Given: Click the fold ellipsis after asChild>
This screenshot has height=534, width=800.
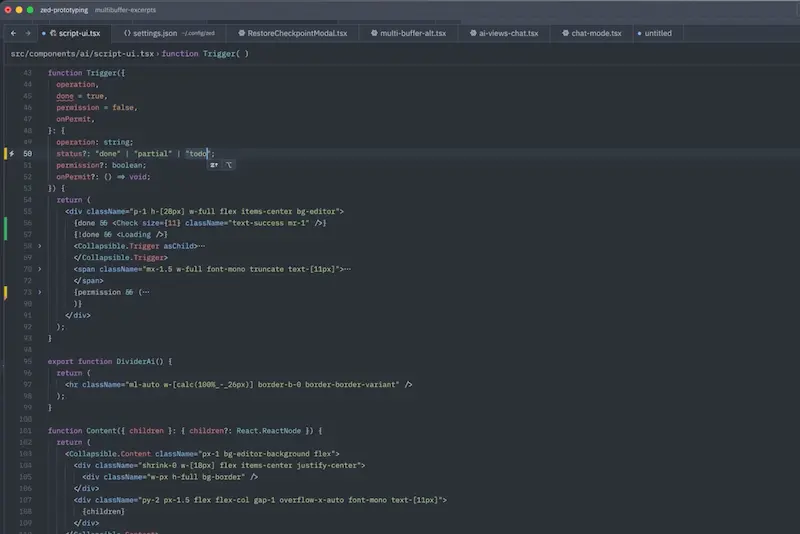Looking at the screenshot, I should coord(202,246).
